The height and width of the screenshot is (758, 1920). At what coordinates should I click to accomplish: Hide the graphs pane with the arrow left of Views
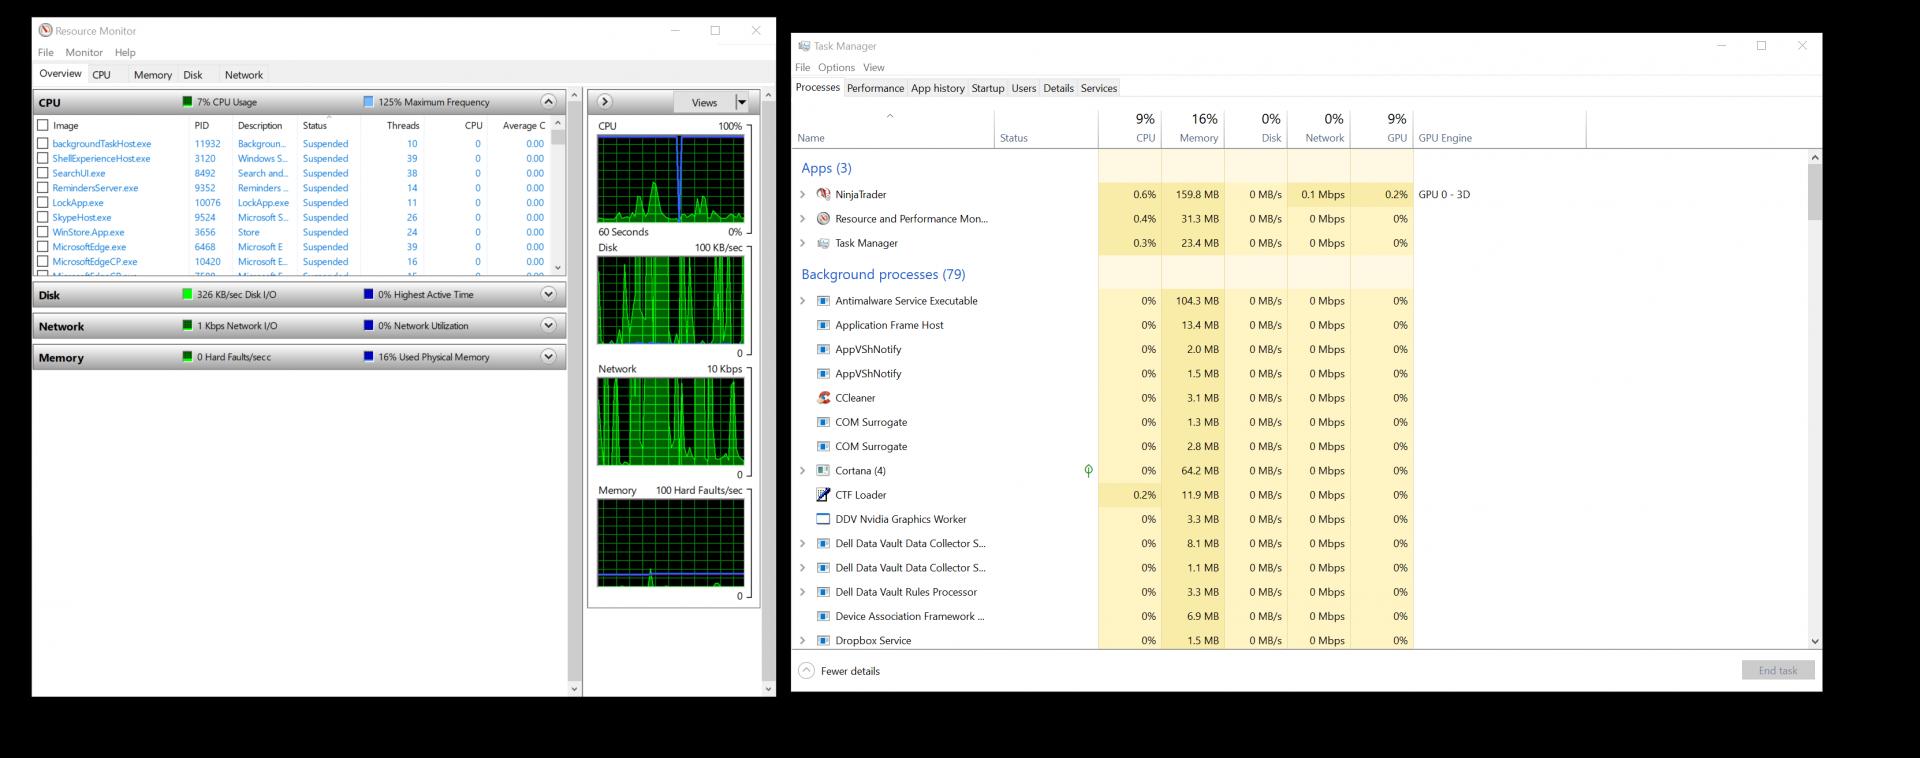coord(604,102)
